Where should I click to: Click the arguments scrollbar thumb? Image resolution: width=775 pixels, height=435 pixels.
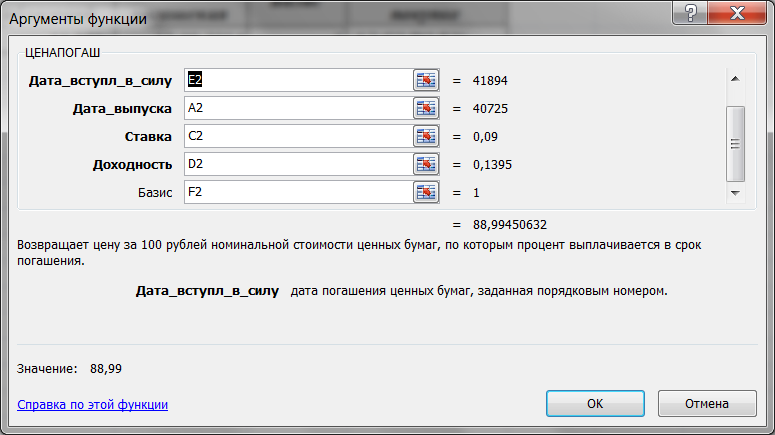(x=735, y=144)
